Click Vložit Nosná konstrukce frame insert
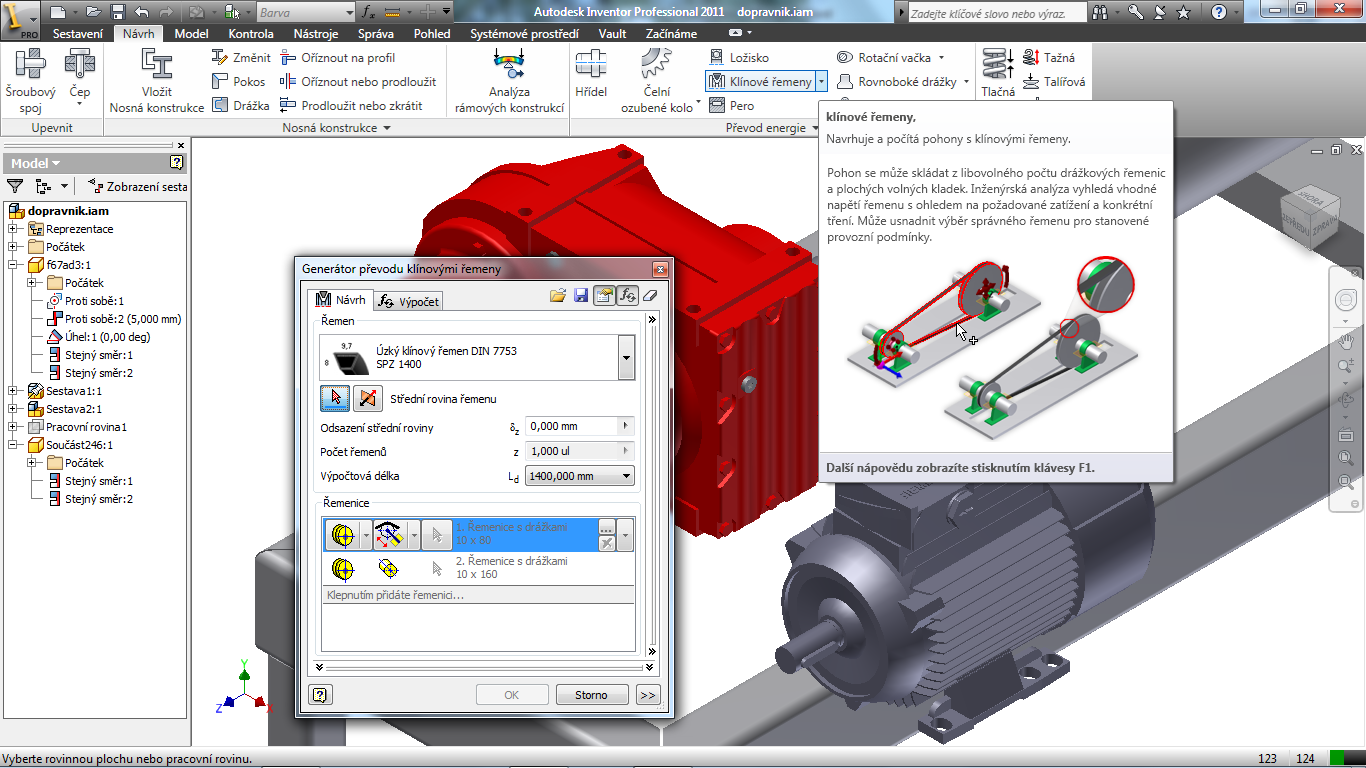This screenshot has height=768, width=1366. [157, 80]
